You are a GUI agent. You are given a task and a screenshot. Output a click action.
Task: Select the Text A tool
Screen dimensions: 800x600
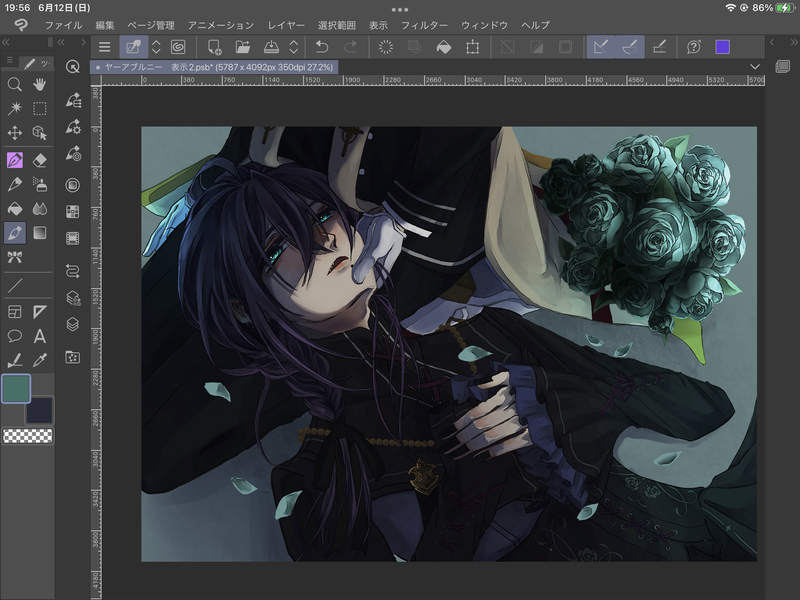pos(40,336)
